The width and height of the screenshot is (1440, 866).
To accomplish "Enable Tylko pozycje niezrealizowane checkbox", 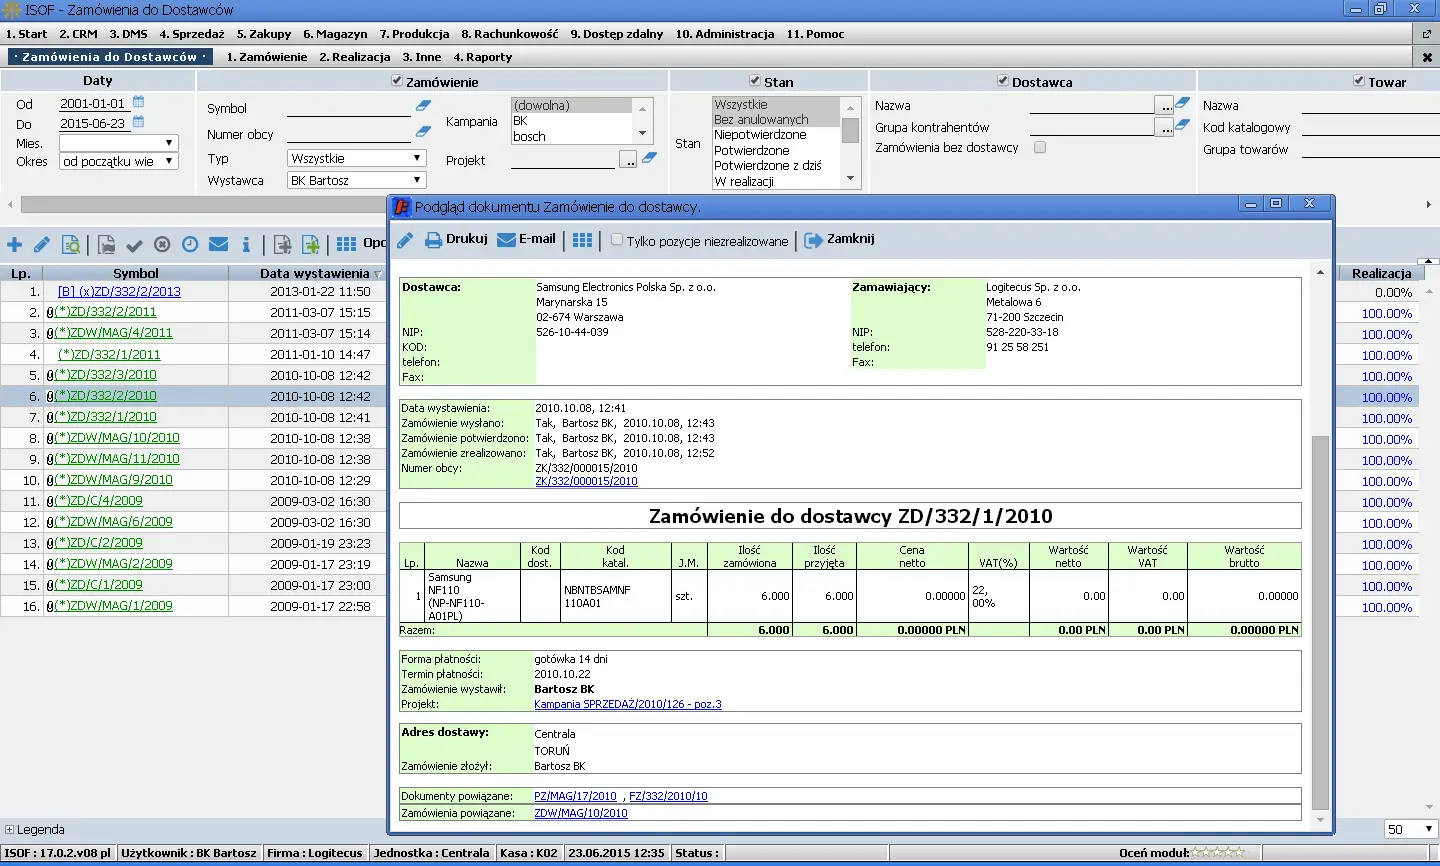I will (617, 240).
